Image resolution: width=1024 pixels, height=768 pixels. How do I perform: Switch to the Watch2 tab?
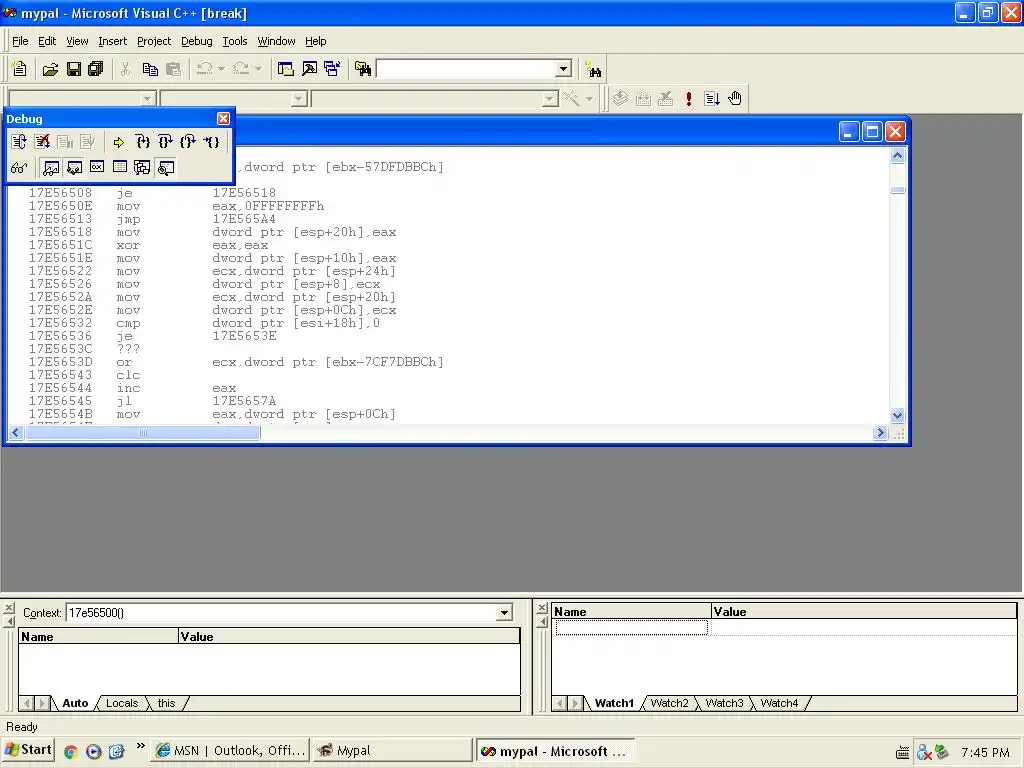coord(669,703)
